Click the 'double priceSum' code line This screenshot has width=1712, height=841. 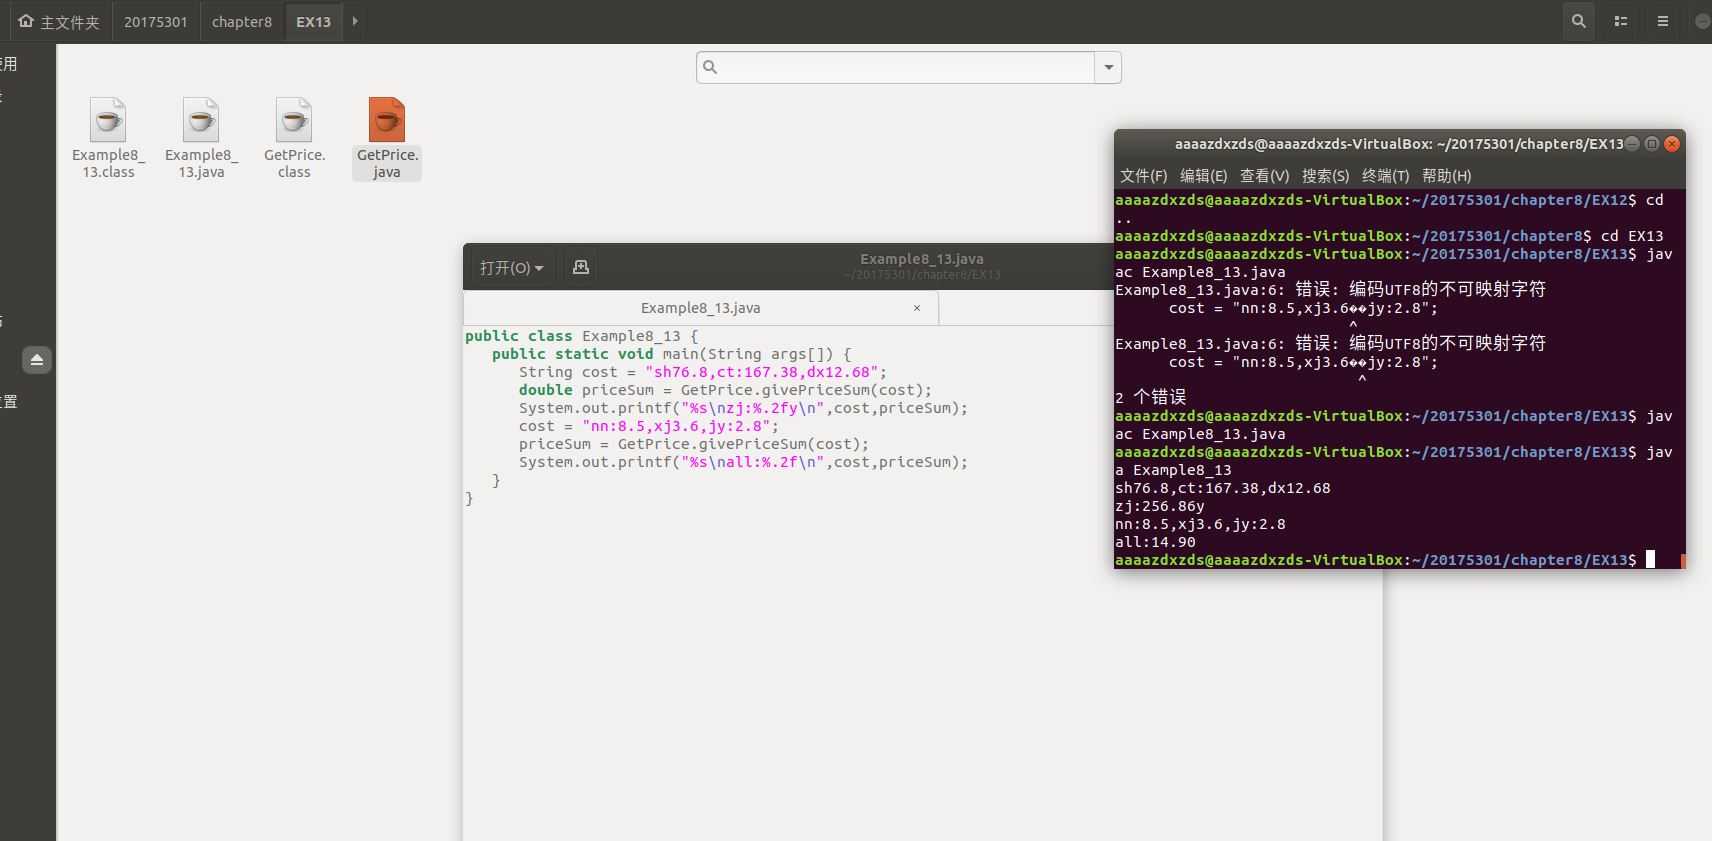click(x=725, y=390)
